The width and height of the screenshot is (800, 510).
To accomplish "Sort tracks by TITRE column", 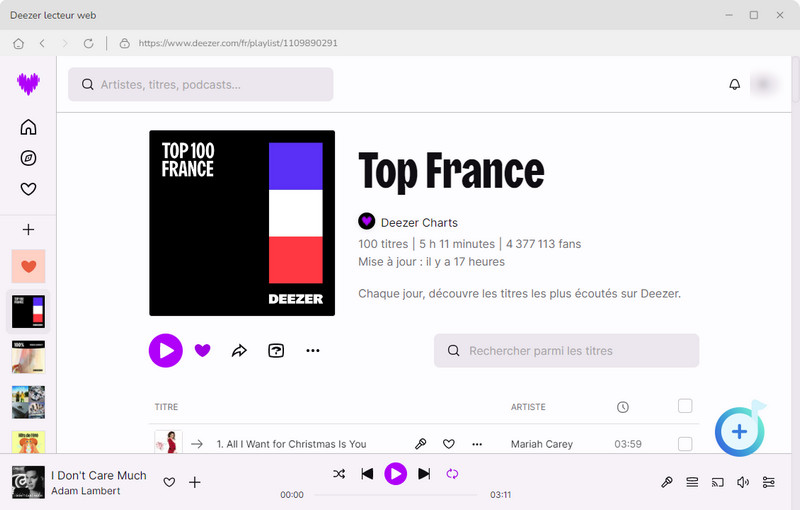I will [x=166, y=407].
